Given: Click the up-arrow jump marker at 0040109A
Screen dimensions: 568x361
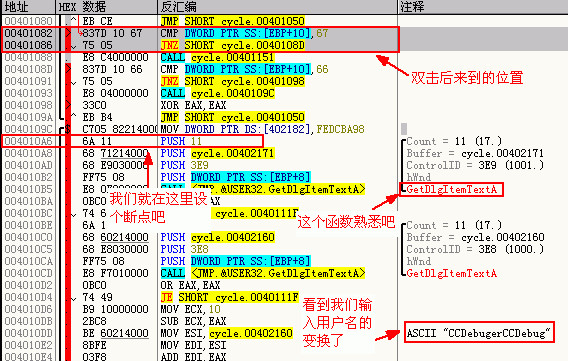Looking at the screenshot, I should coord(74,116).
